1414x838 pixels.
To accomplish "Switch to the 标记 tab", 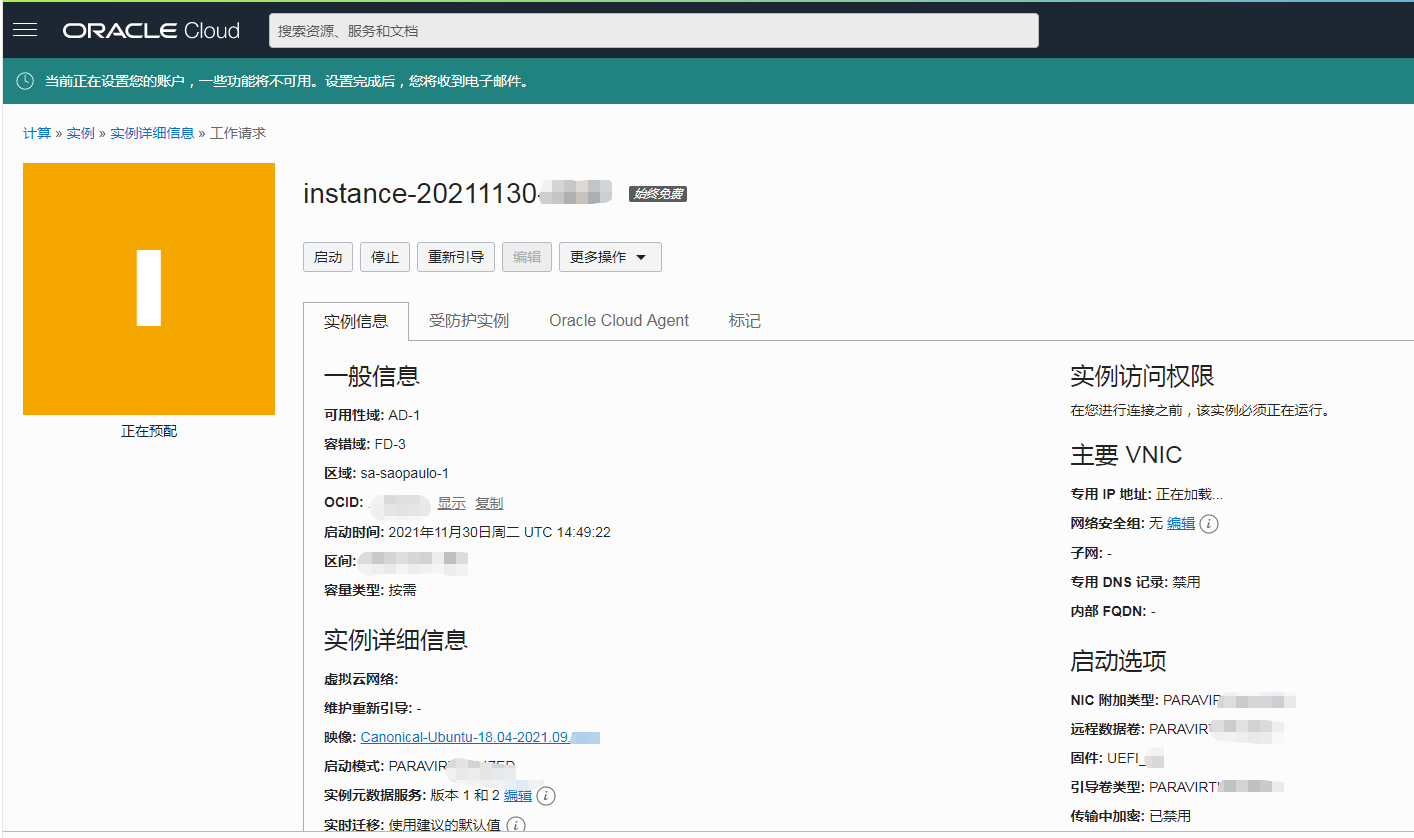I will pyautogui.click(x=745, y=321).
